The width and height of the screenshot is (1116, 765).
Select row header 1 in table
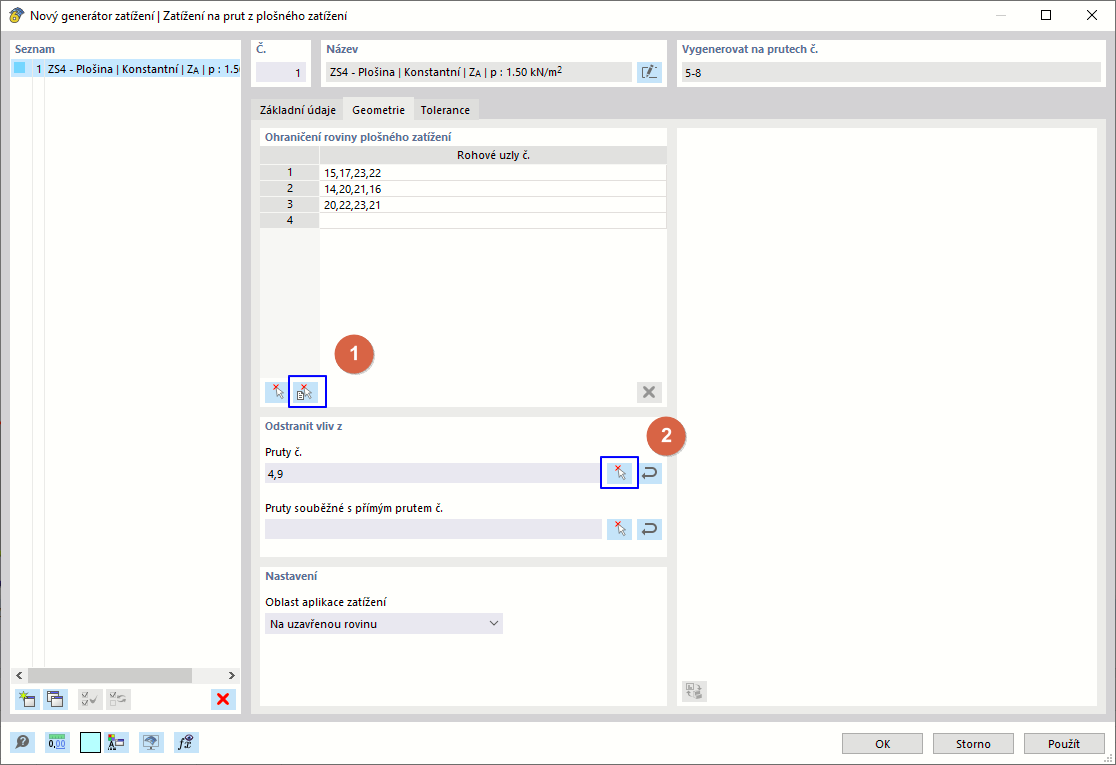pyautogui.click(x=290, y=173)
